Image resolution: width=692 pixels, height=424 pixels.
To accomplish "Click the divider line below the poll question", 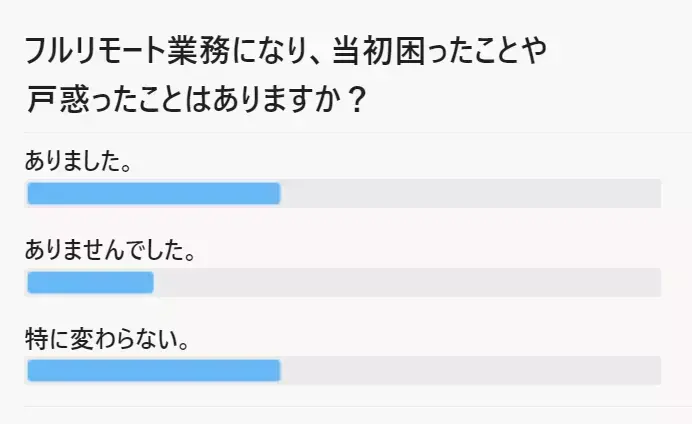I will 358,132.
